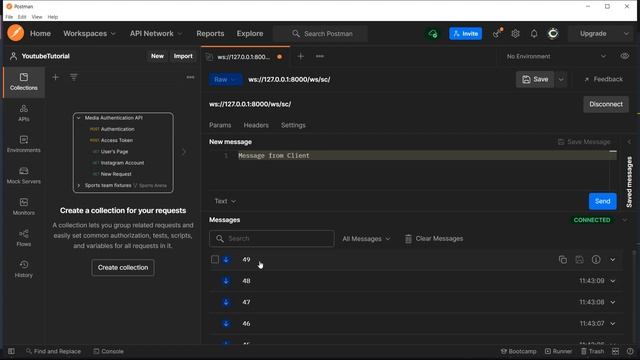Image resolution: width=640 pixels, height=360 pixels.
Task: Click the messages Search field
Action: pos(272,238)
